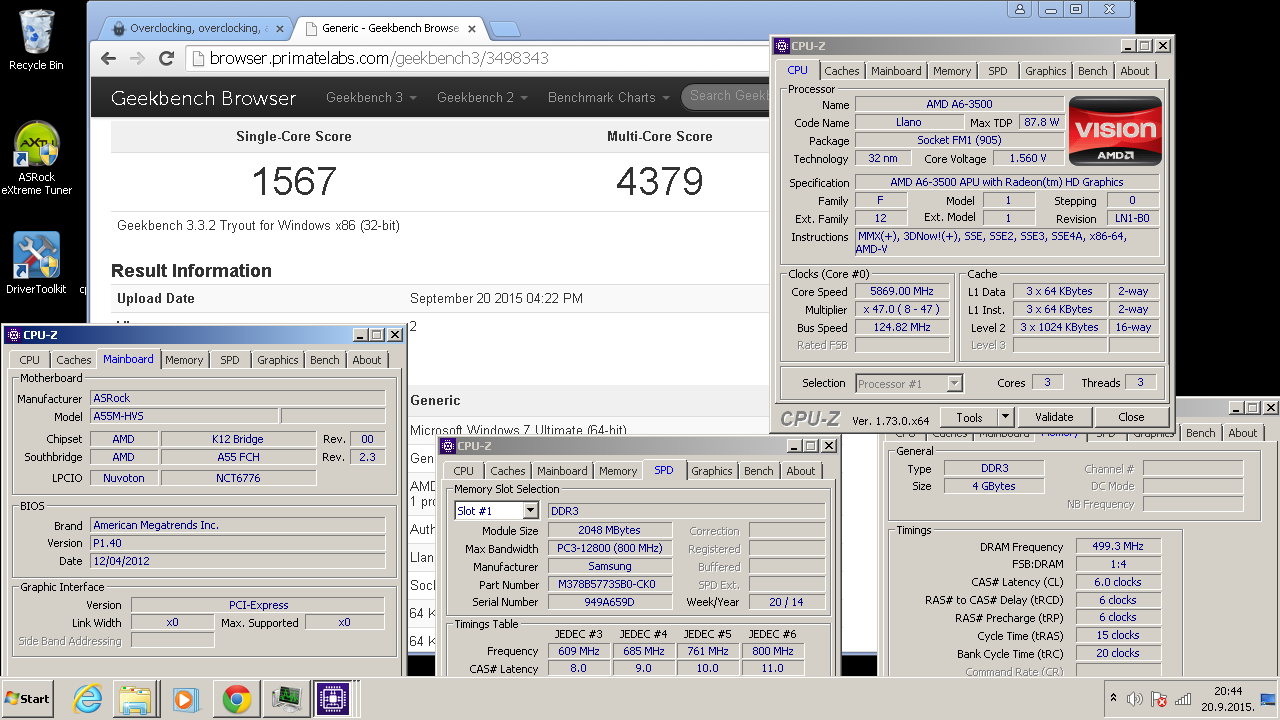Viewport: 1280px width, 720px height.
Task: Open Bench tab in CPU-Z CPU window
Action: [x=1093, y=71]
